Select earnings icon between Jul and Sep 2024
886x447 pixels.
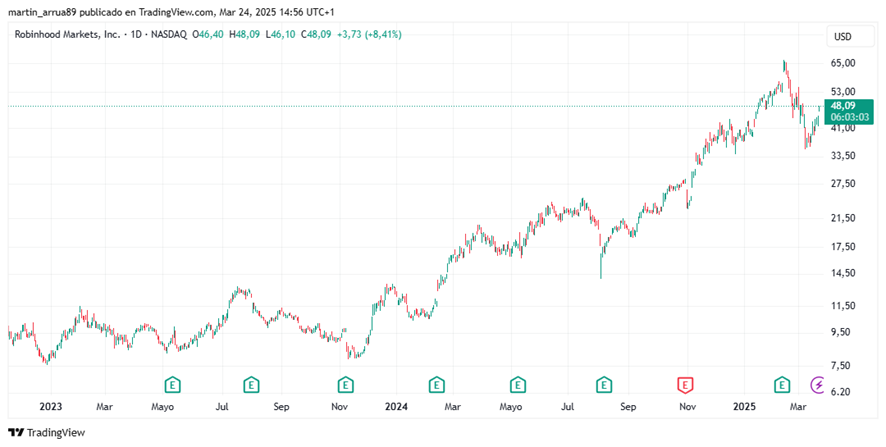[x=604, y=384]
